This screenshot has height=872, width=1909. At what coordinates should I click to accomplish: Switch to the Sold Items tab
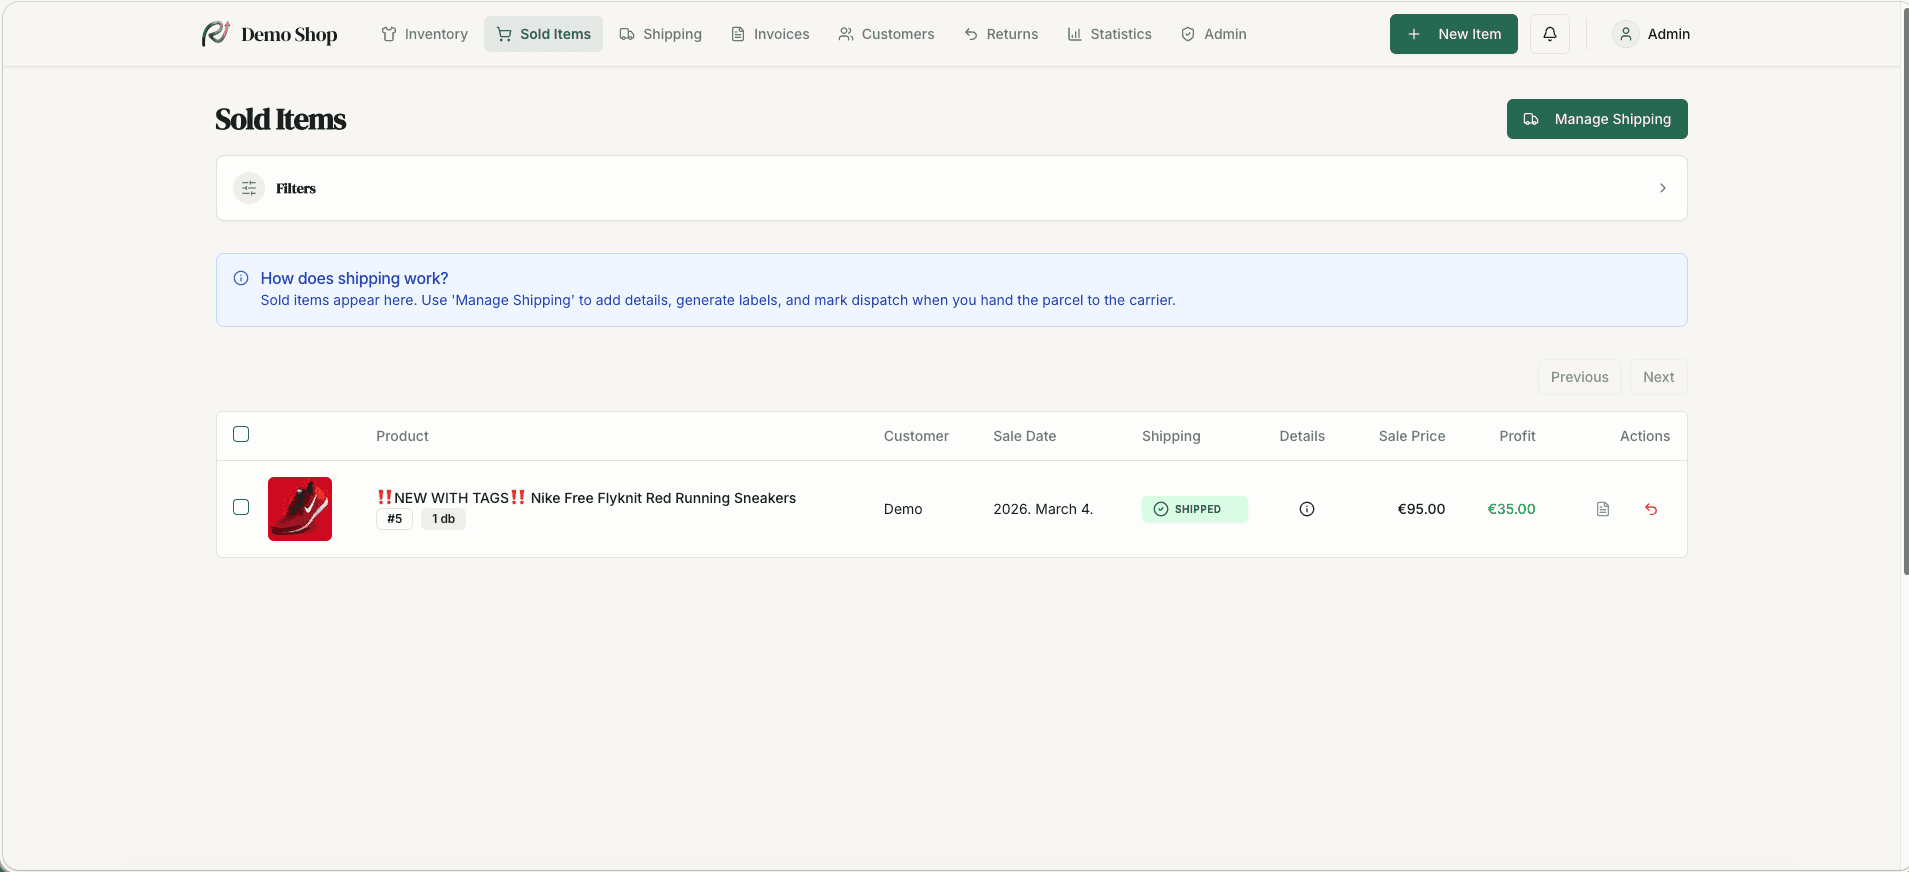pos(544,34)
